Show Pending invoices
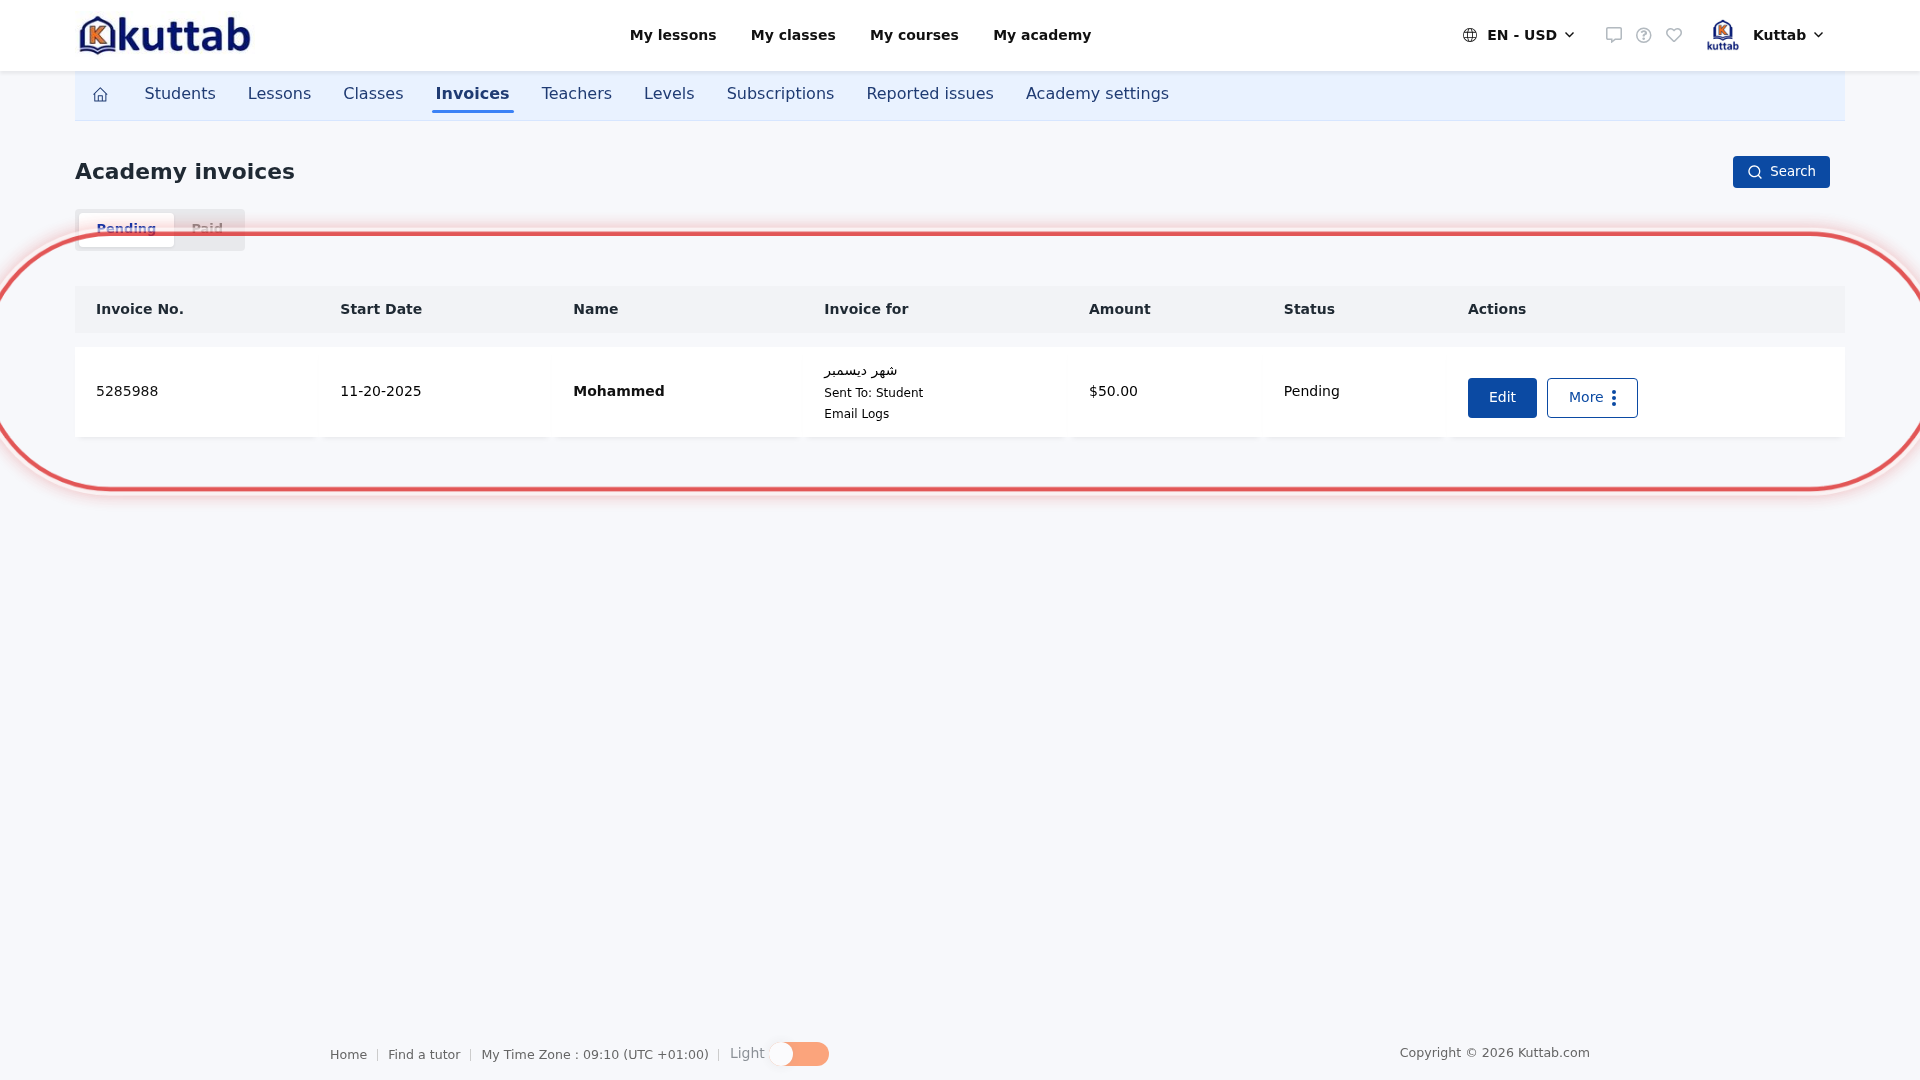This screenshot has width=1920, height=1080. (126, 229)
